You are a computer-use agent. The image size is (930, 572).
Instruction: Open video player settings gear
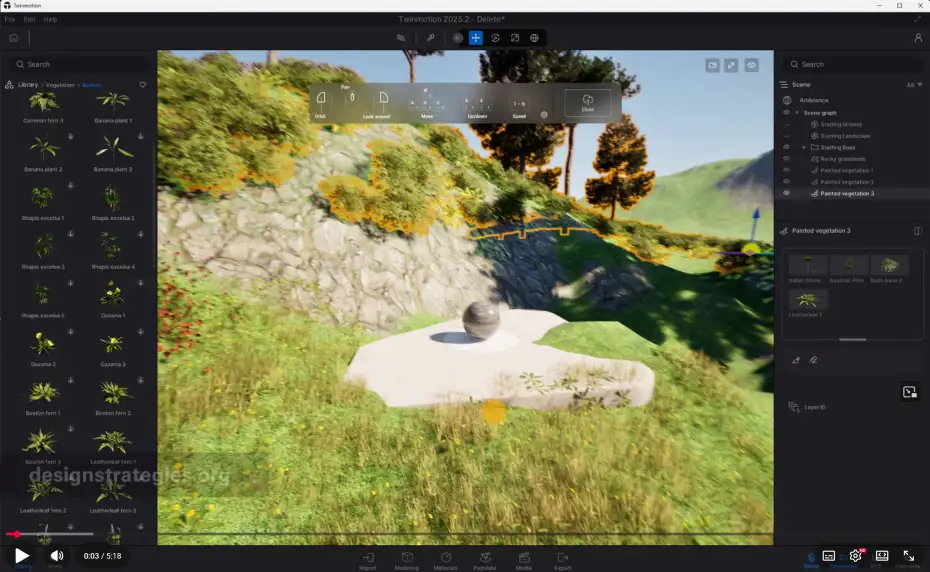point(855,556)
